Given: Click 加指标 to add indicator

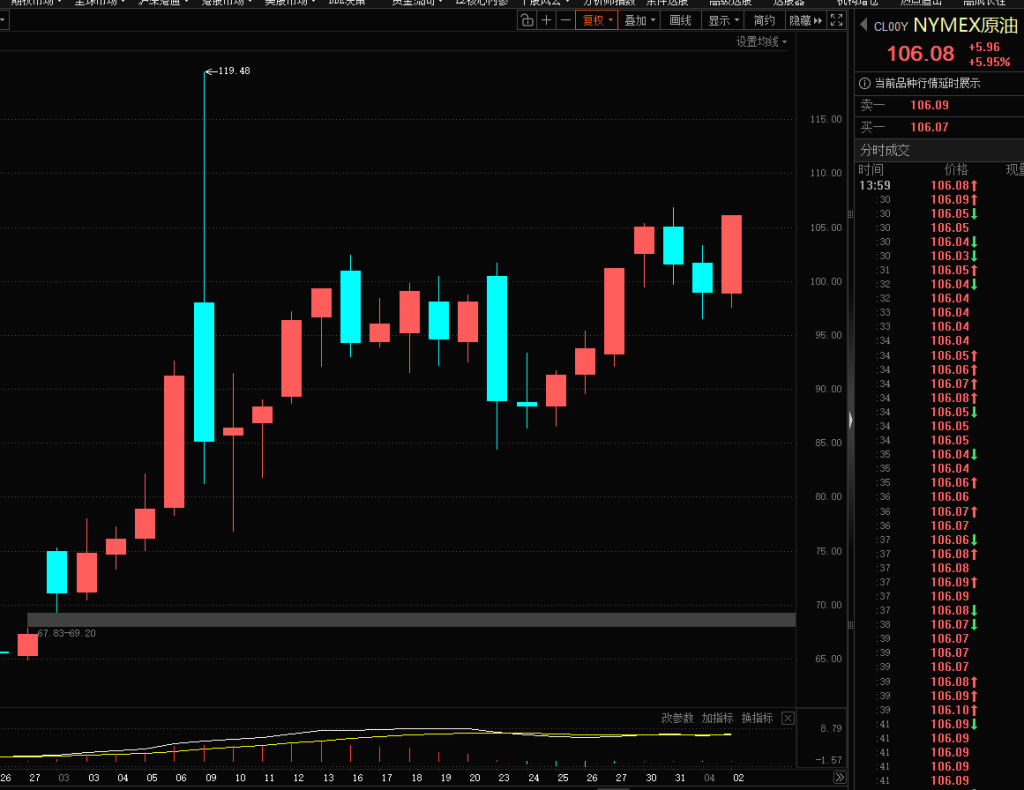Looking at the screenshot, I should [716, 718].
